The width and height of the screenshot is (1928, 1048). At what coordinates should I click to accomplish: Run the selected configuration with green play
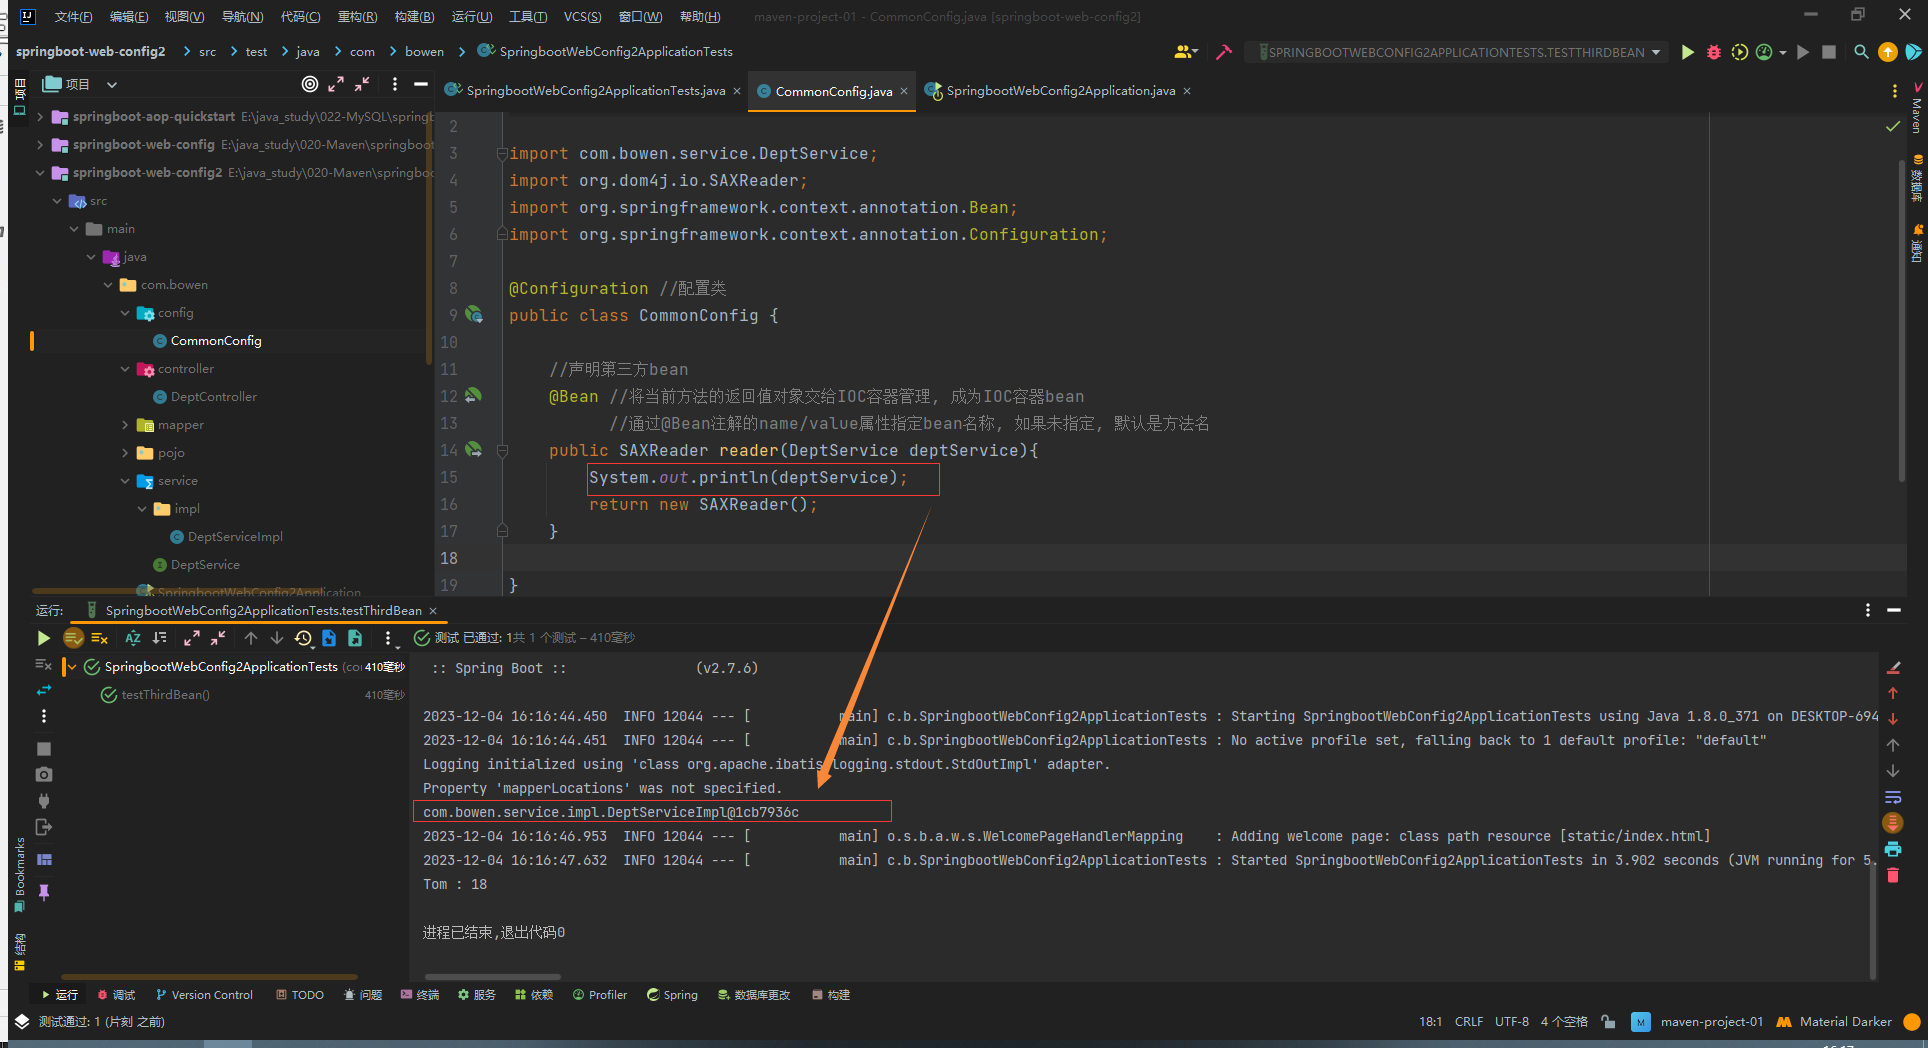pyautogui.click(x=1688, y=52)
